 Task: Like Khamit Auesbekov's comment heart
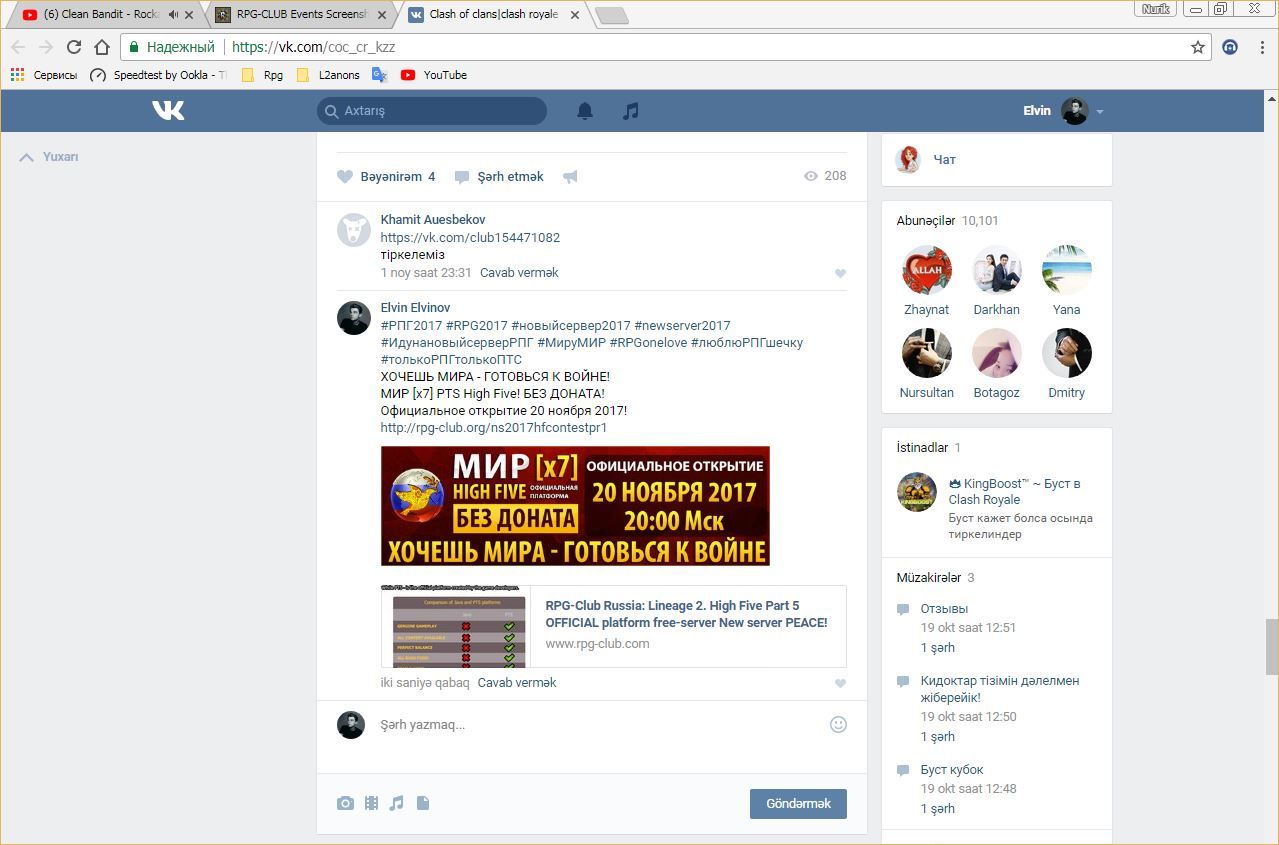point(840,273)
